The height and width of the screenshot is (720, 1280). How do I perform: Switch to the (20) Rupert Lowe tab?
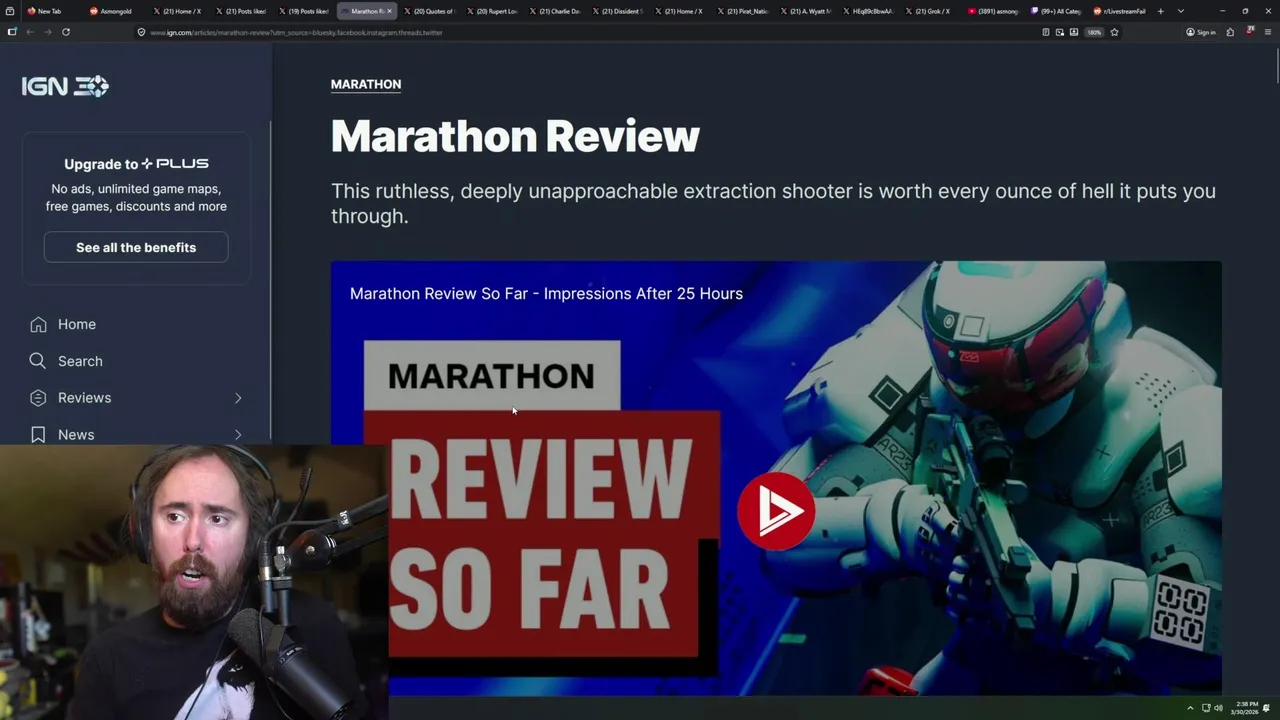491,11
